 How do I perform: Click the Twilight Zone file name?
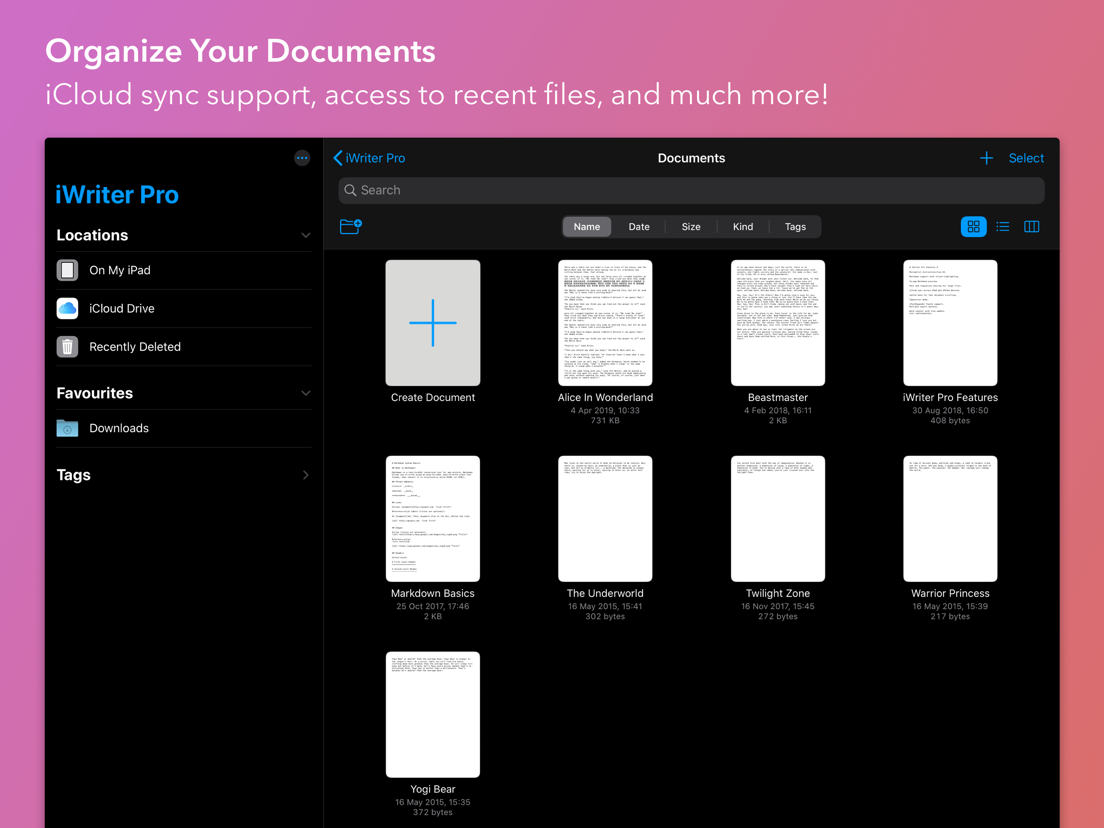tap(778, 594)
